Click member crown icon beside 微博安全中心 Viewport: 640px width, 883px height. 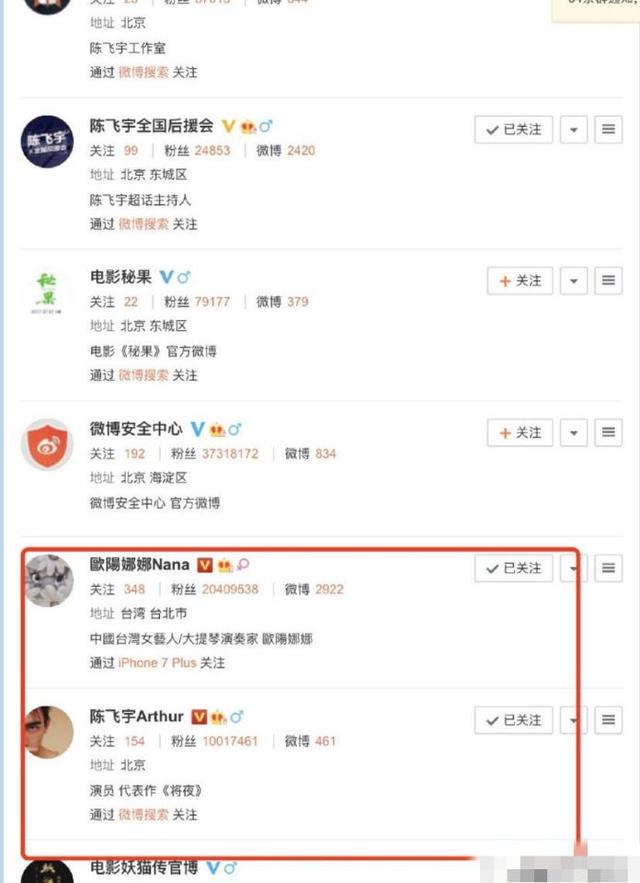217,430
